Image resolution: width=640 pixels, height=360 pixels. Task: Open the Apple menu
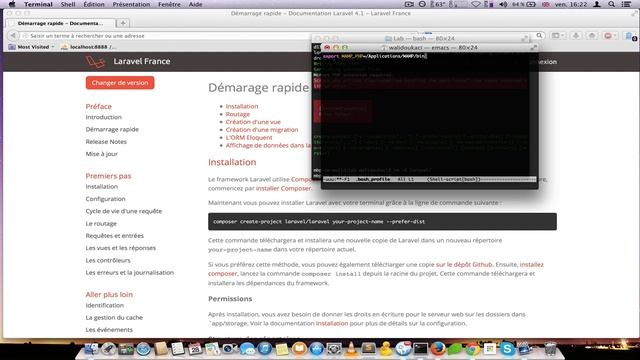pyautogui.click(x=12, y=4)
